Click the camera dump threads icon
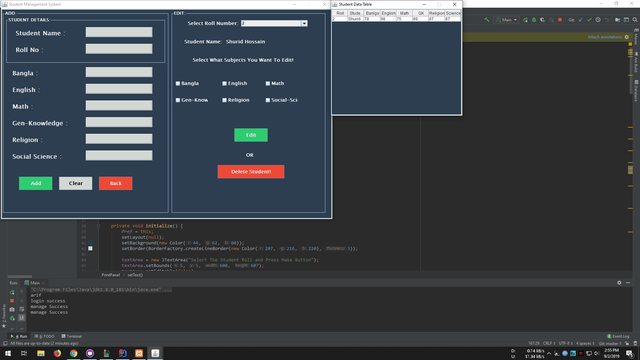This screenshot has height=360, width=640. coord(12,309)
